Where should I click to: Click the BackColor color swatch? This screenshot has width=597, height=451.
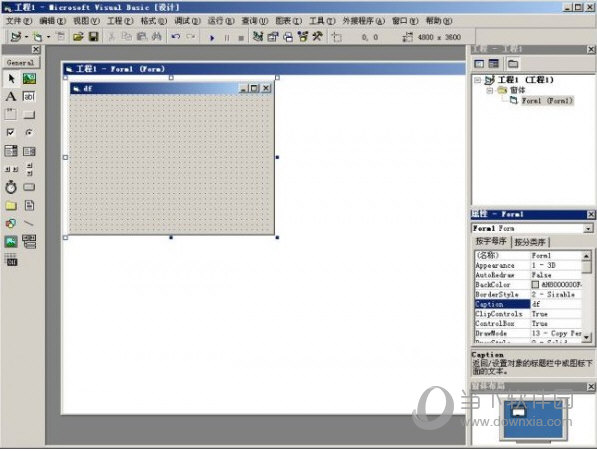point(535,285)
